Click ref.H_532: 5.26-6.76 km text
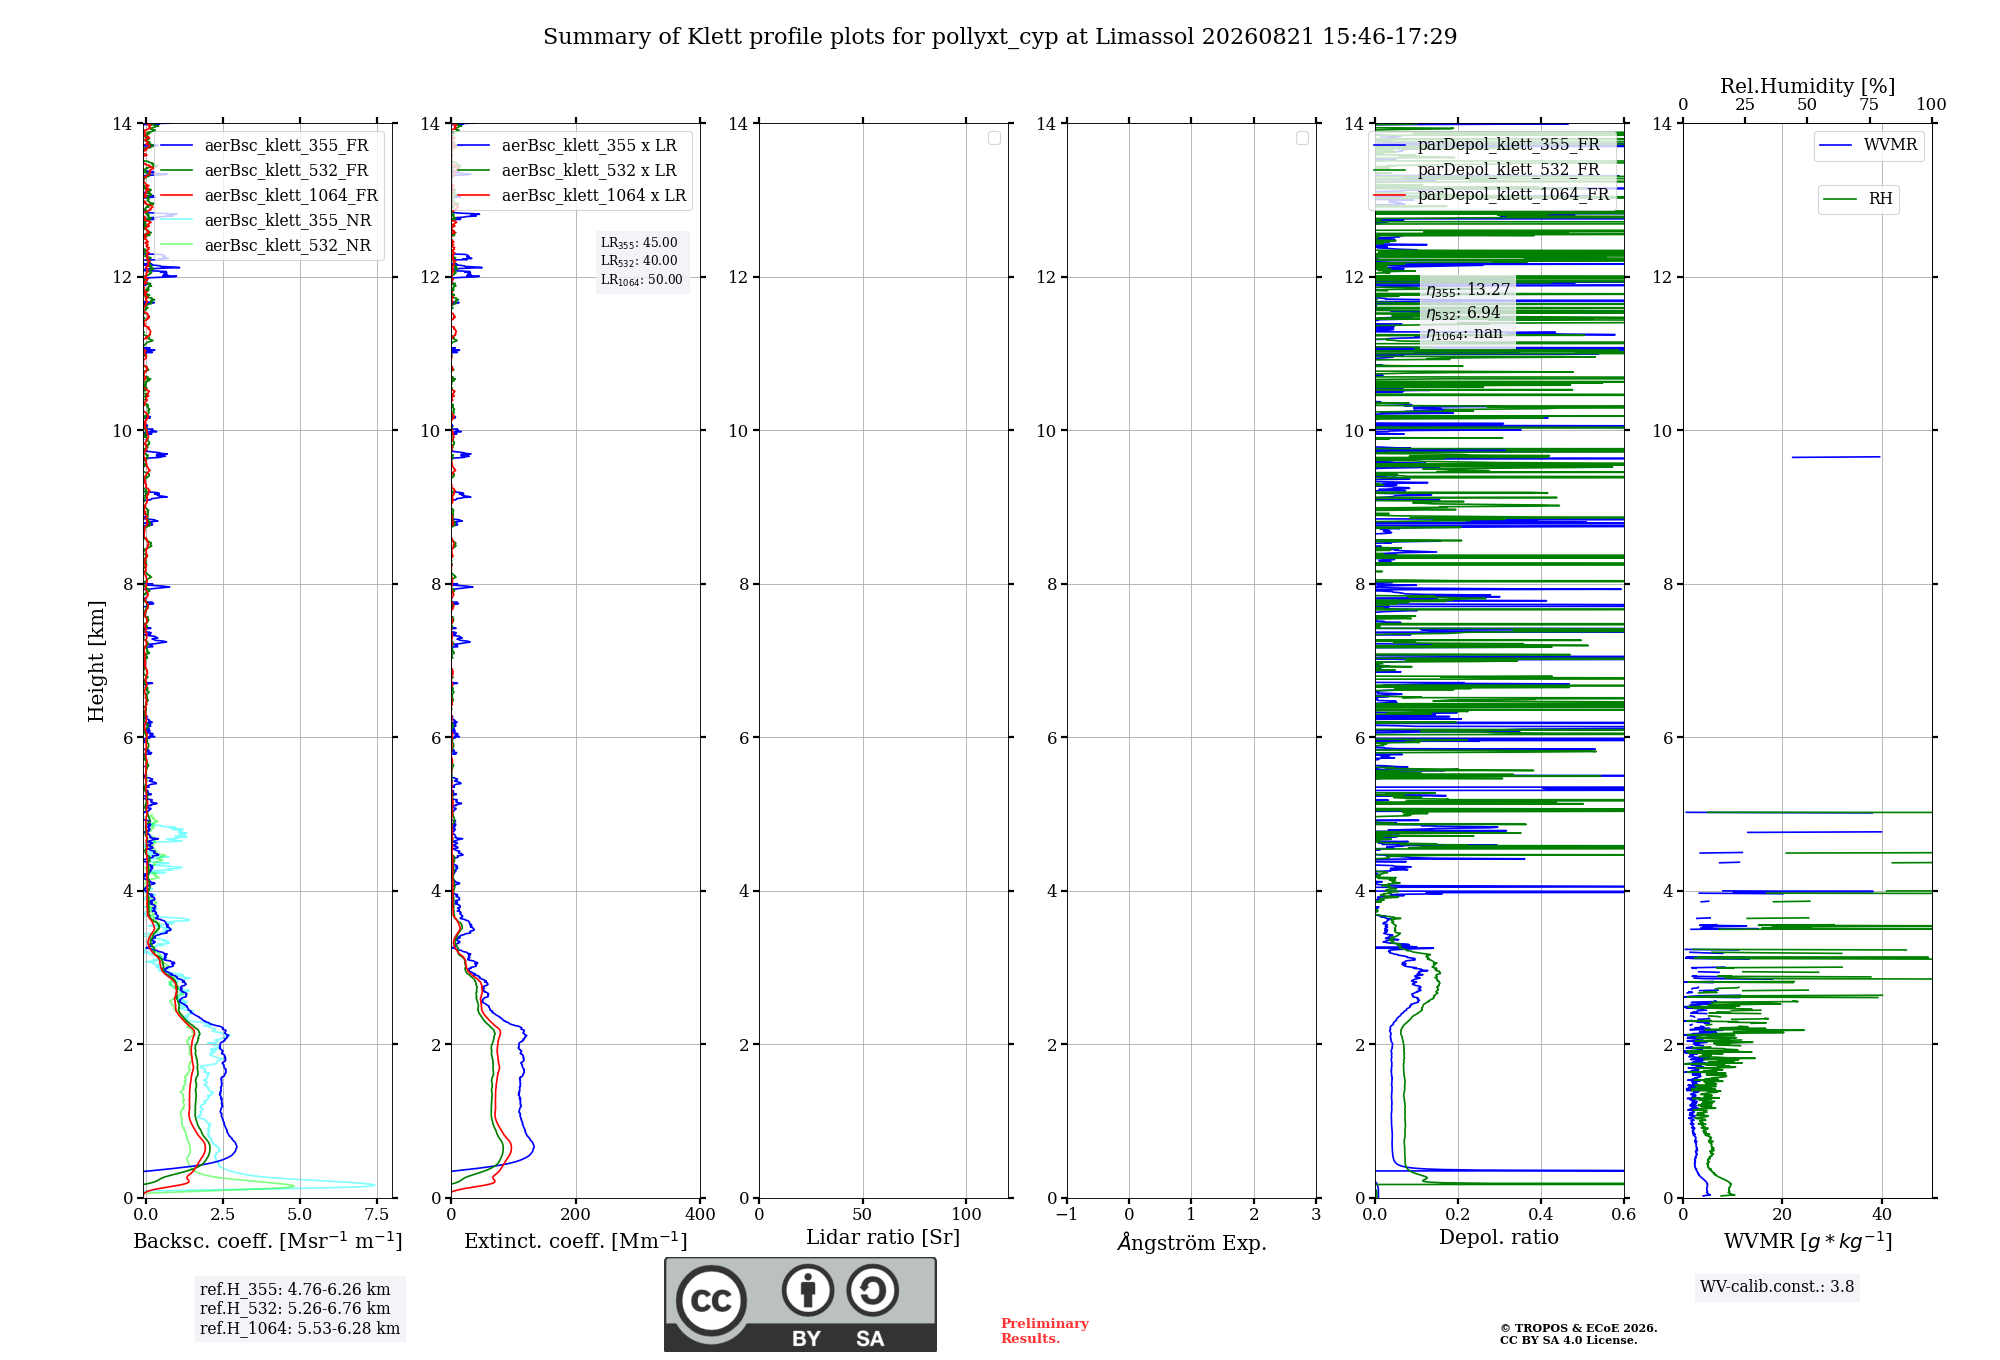This screenshot has height=1360, width=2000. (x=295, y=1309)
